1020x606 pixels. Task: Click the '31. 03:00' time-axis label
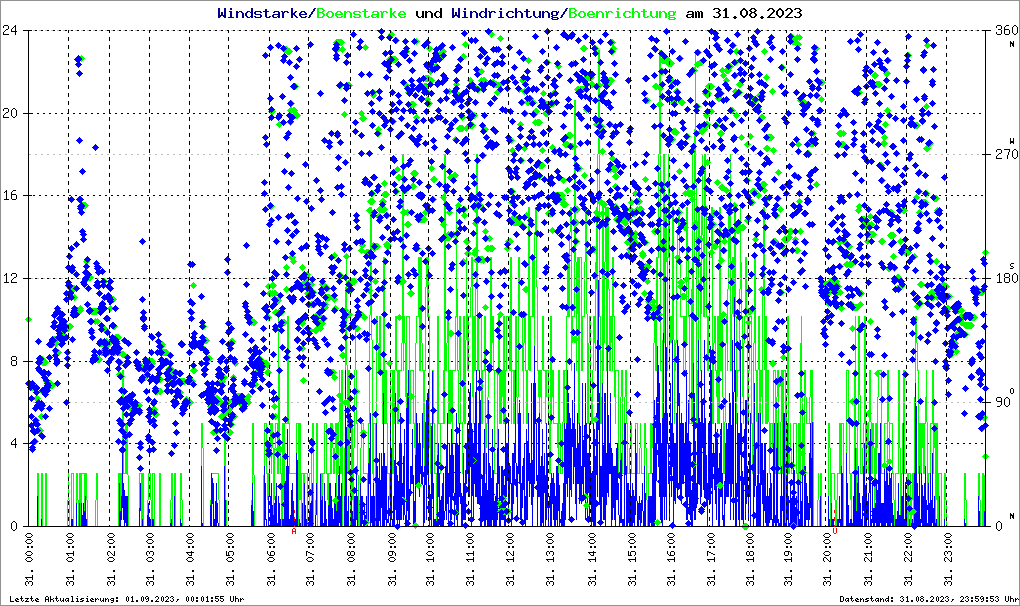point(149,559)
